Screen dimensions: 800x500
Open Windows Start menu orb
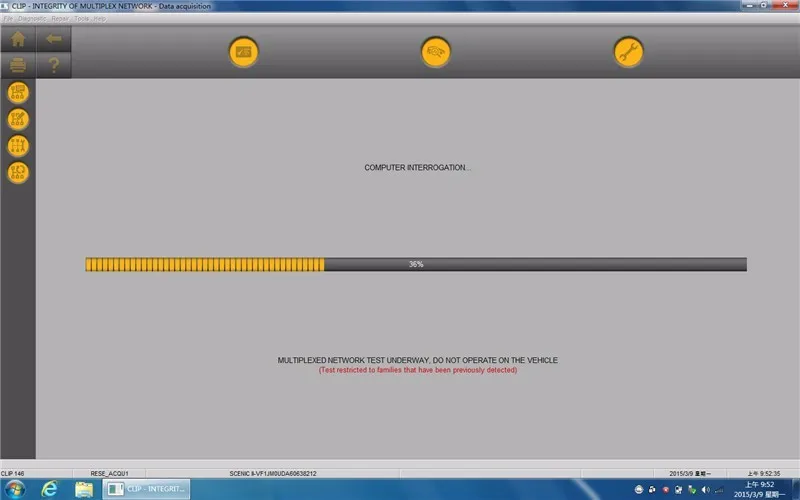pyautogui.click(x=15, y=489)
